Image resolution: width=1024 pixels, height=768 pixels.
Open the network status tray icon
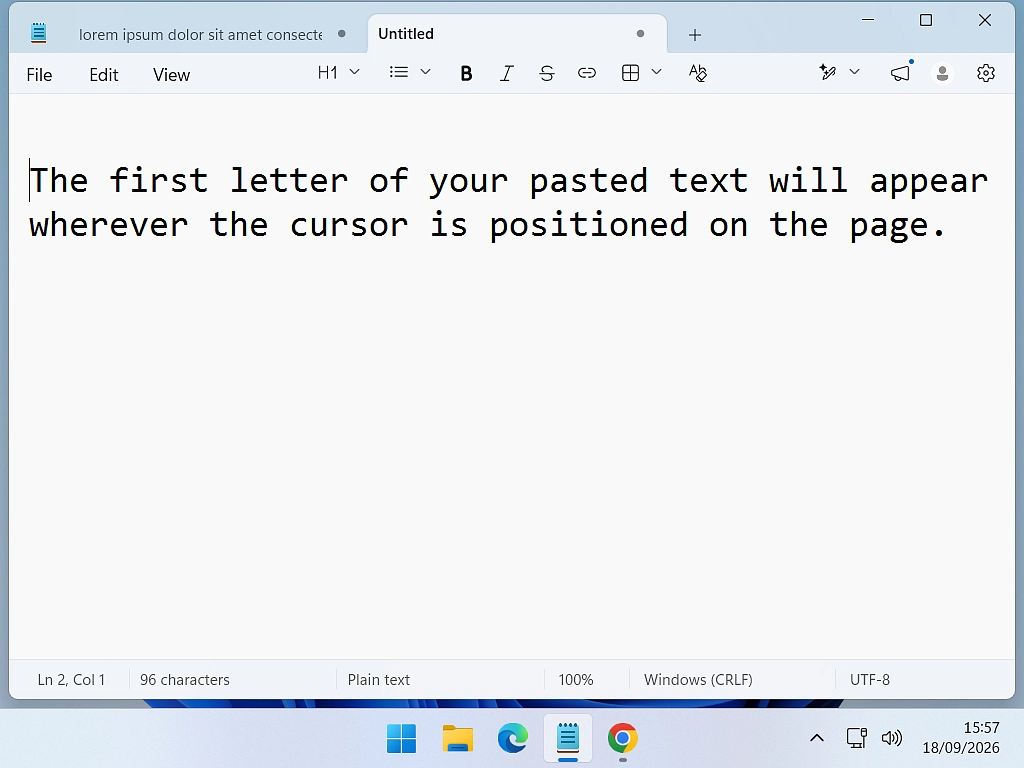click(856, 738)
